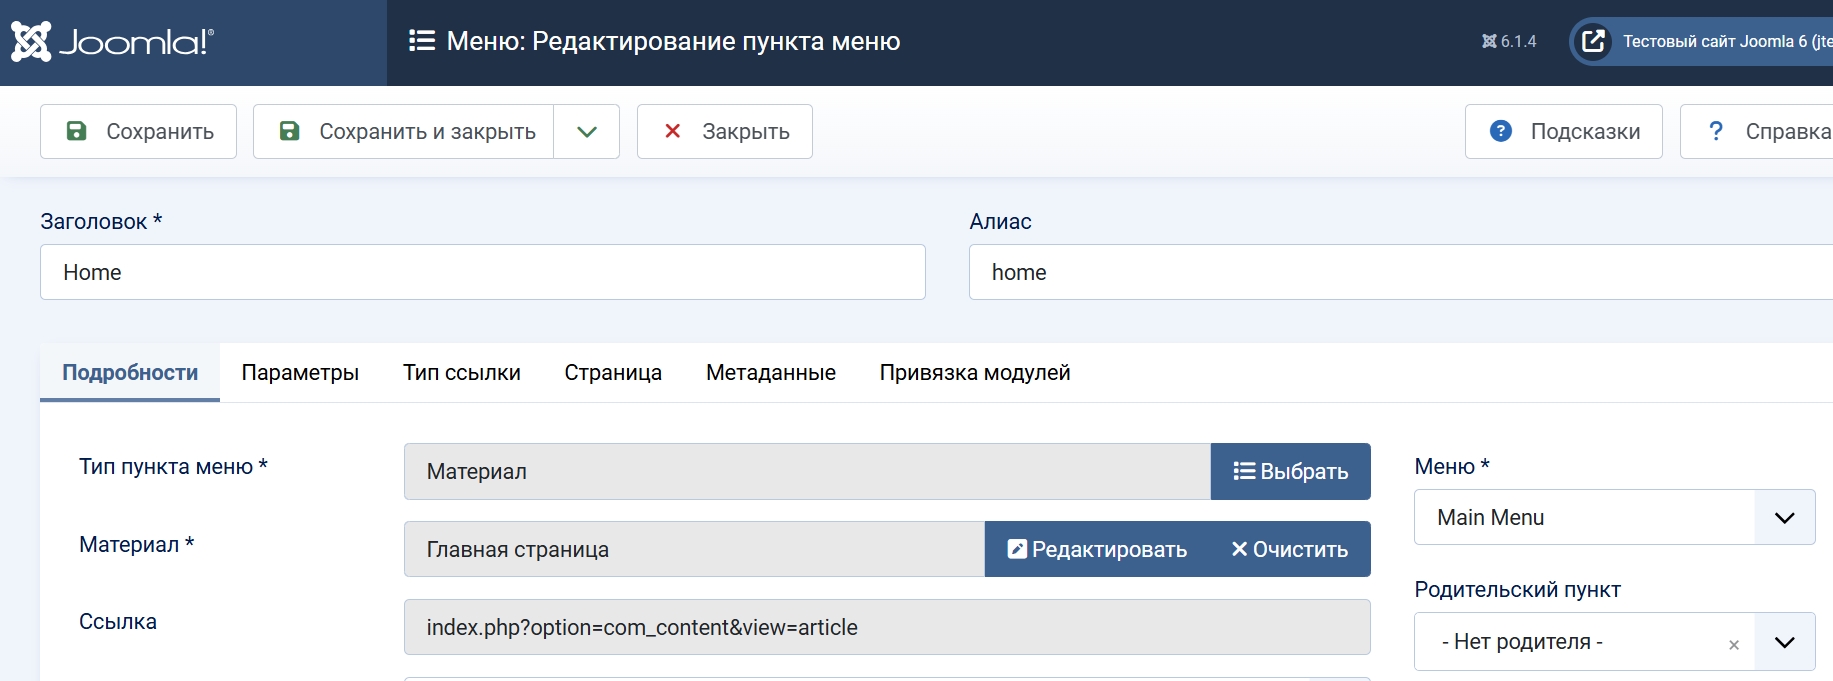Click the Ссылка field with index.php URL
Viewport: 1833px width, 681px height.
887,627
